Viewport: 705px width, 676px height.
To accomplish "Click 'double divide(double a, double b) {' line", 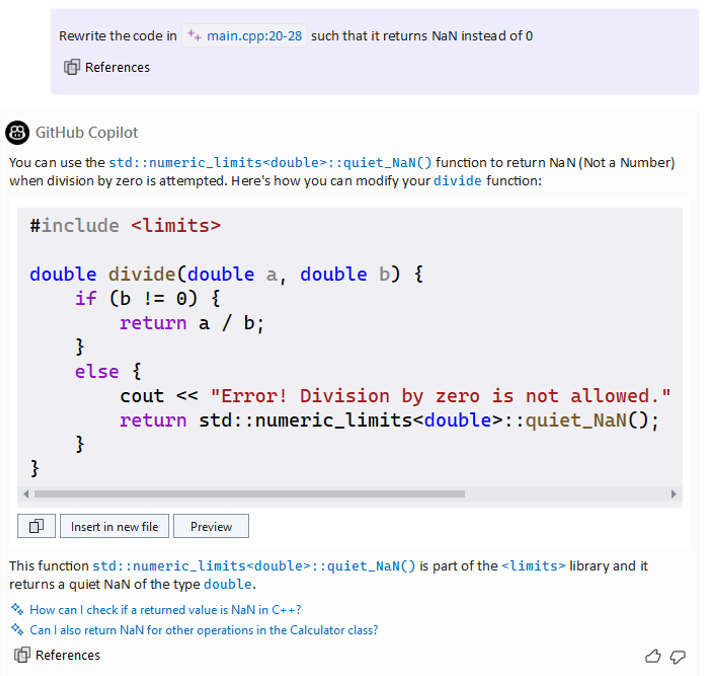I will pos(226,274).
